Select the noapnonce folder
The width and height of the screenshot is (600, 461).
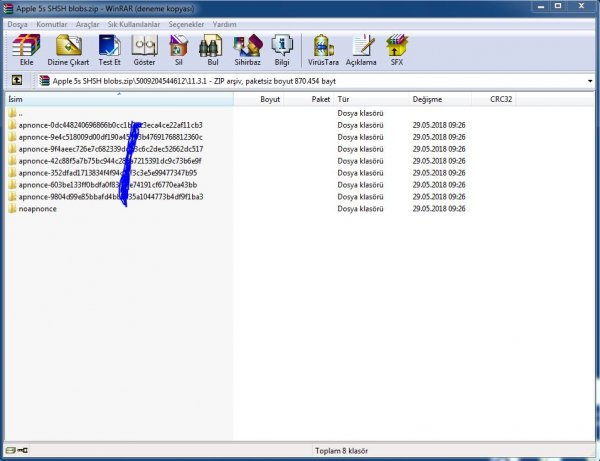click(38, 209)
